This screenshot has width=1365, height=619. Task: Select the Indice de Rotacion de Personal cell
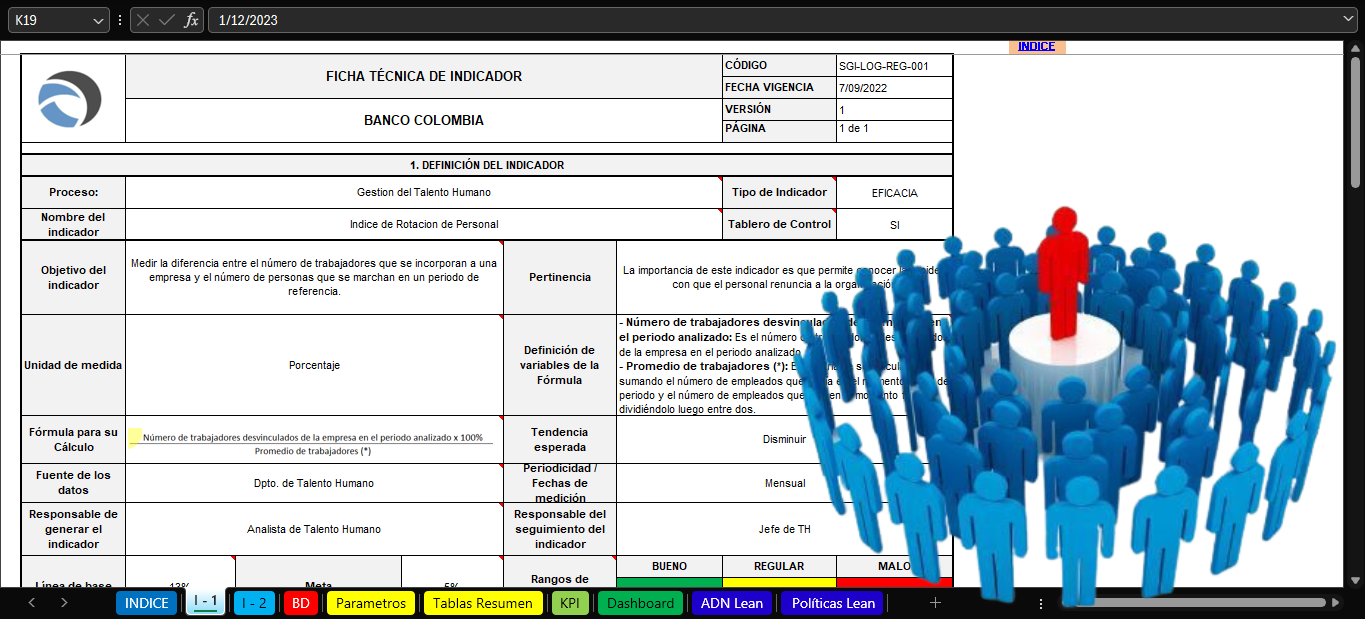[x=424, y=224]
